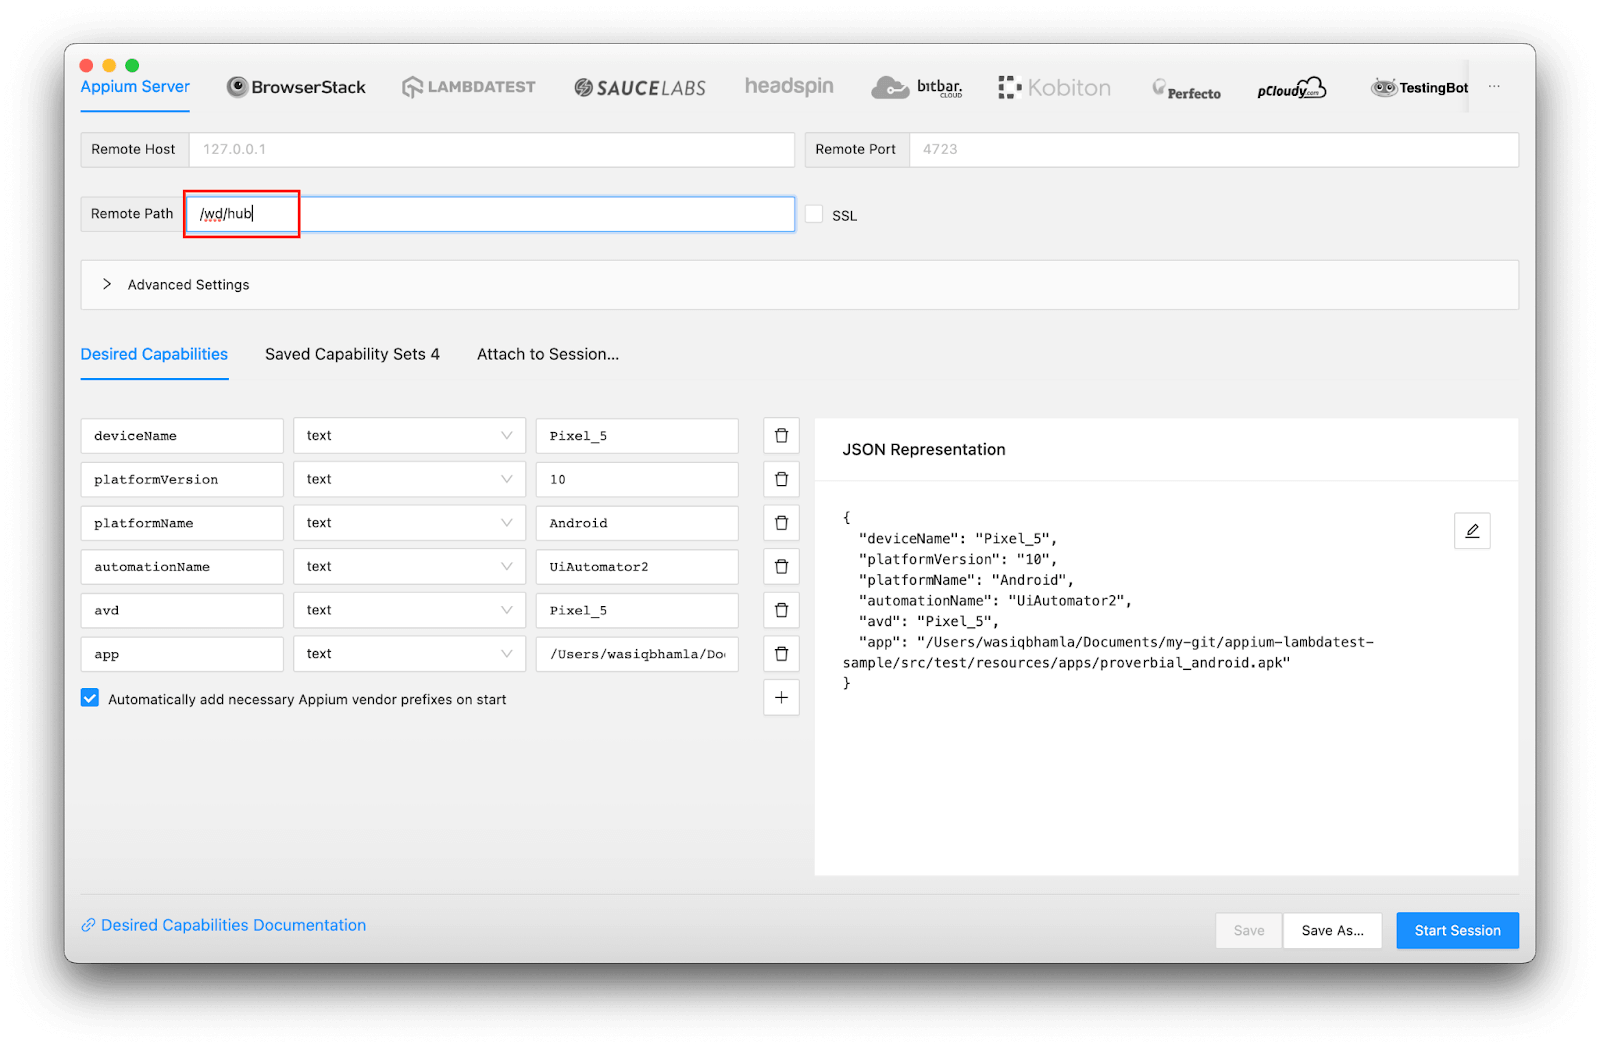Screen dimensions: 1600x1048
Task: Click the "automationName" line in JSON
Action: coord(995,601)
